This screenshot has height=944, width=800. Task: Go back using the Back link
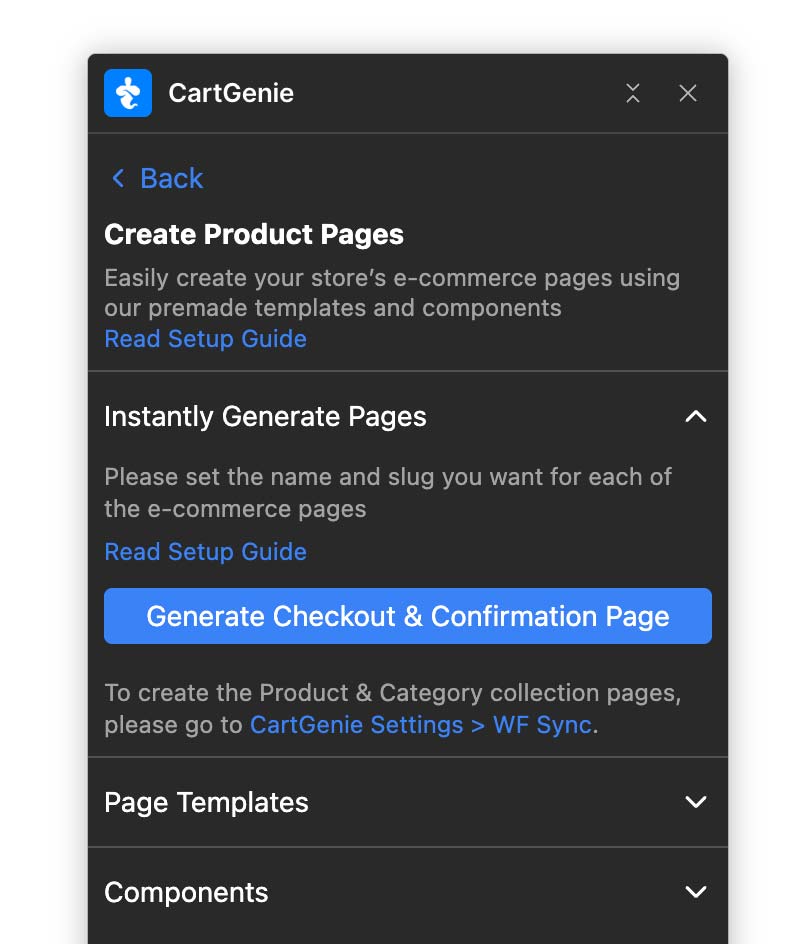point(158,178)
